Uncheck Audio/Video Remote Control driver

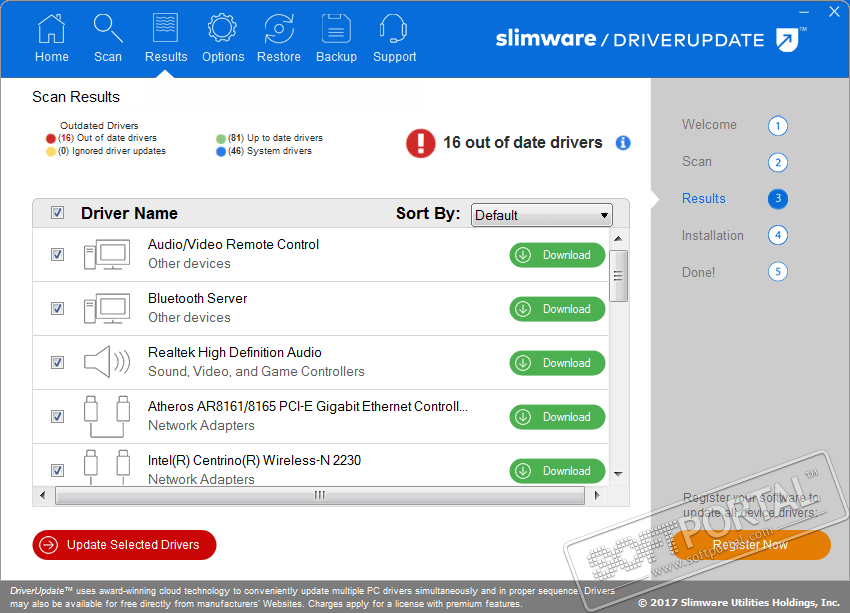click(x=57, y=254)
